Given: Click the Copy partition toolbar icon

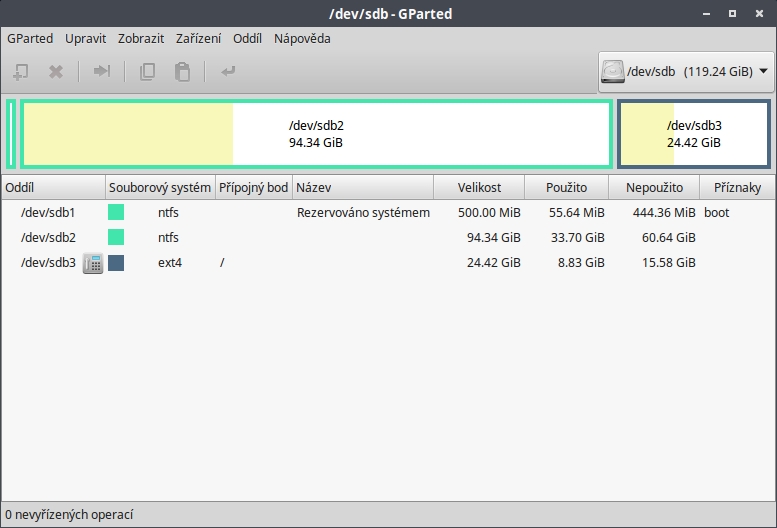Looking at the screenshot, I should 147,72.
